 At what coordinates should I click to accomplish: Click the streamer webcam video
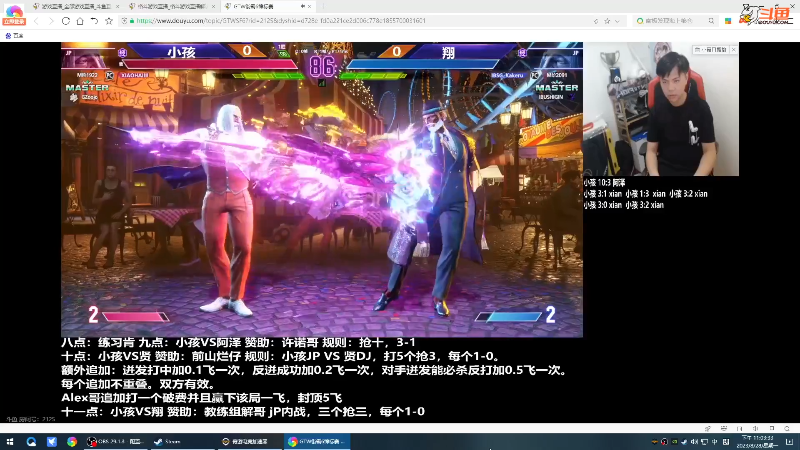(661, 109)
